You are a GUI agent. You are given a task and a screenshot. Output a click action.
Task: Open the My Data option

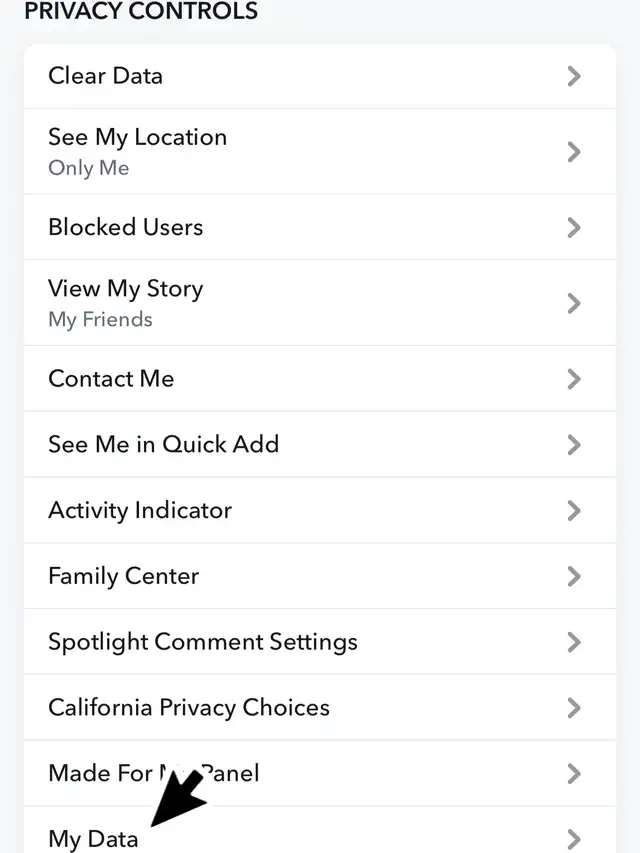tap(93, 838)
